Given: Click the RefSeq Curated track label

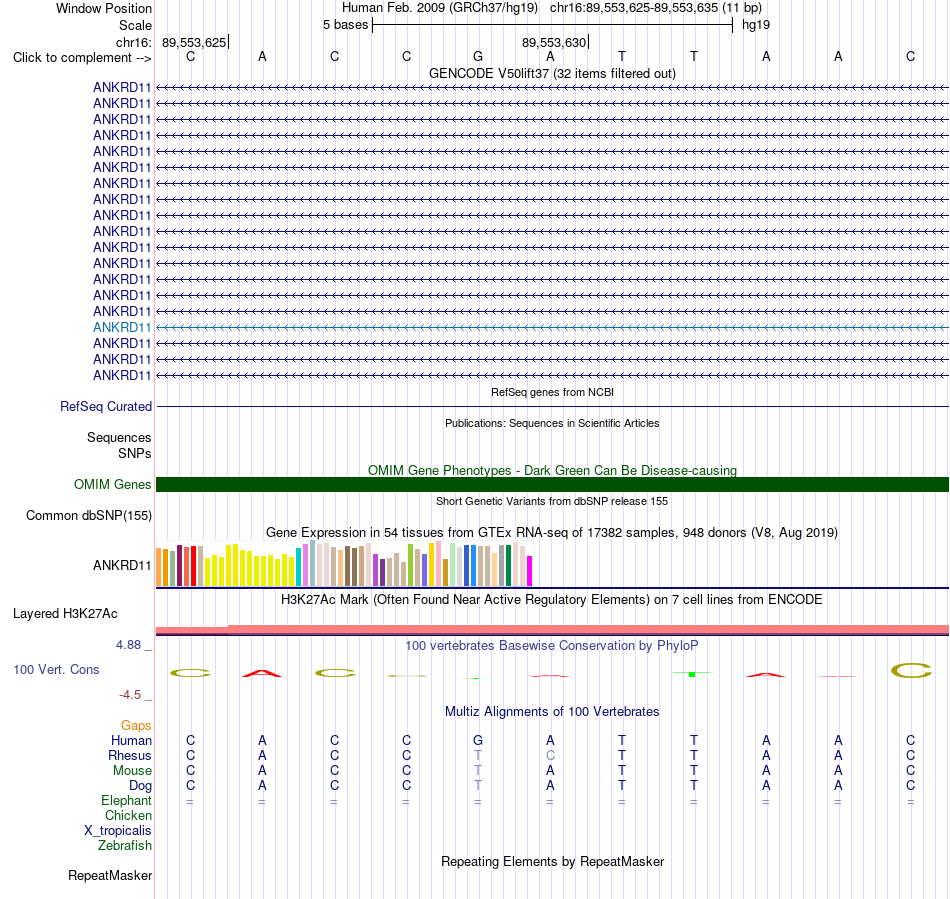Looking at the screenshot, I should 105,406.
